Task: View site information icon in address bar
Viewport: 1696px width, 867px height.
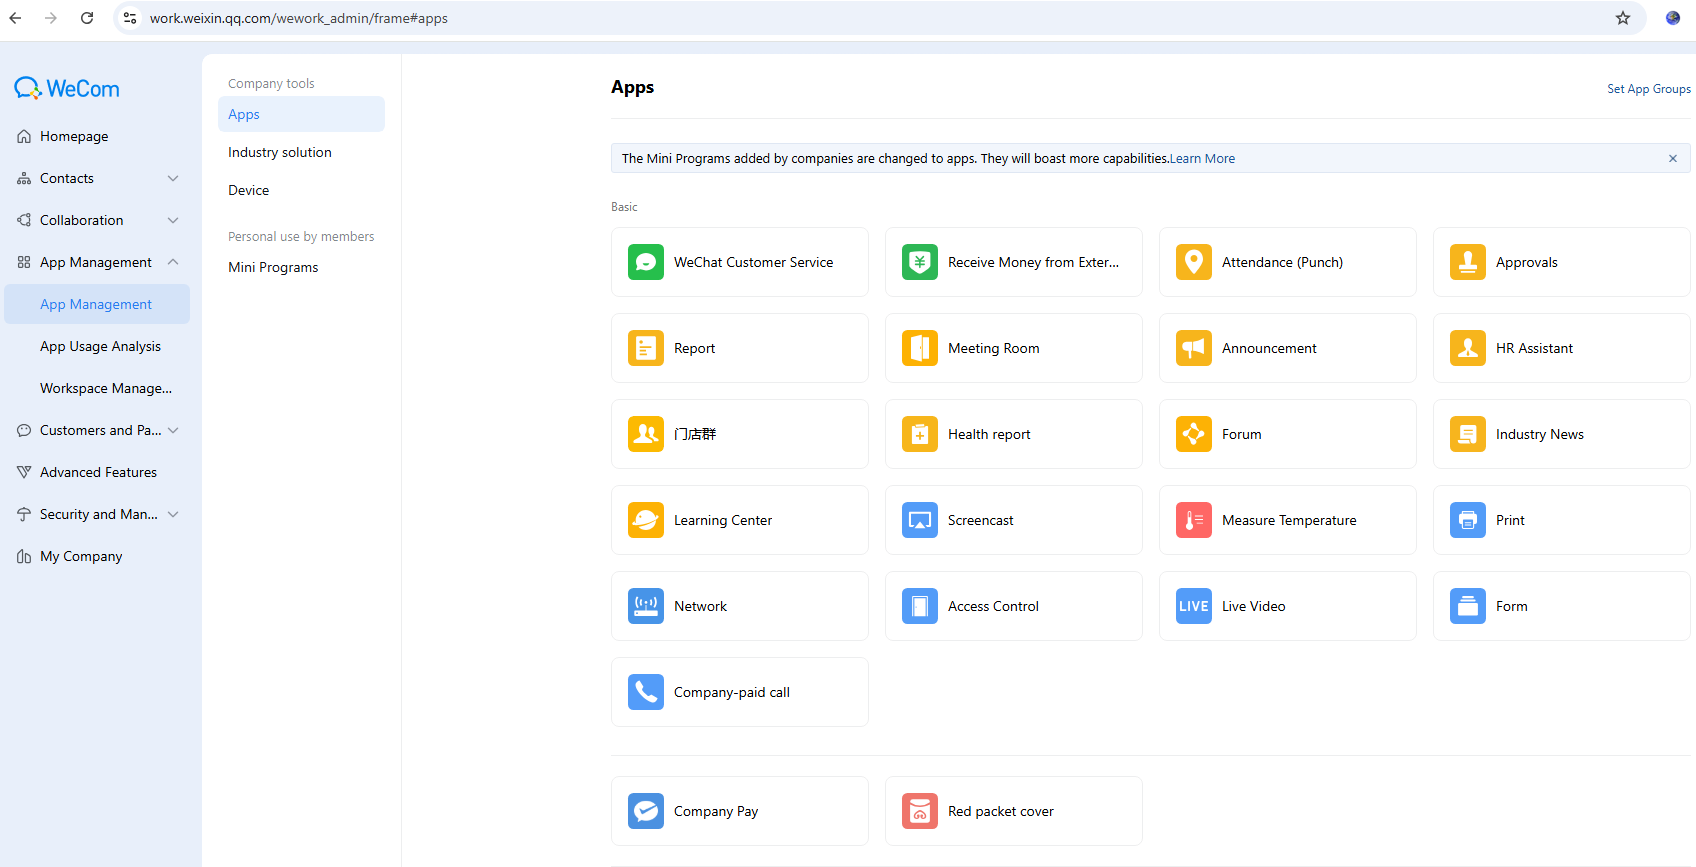Action: [x=130, y=18]
